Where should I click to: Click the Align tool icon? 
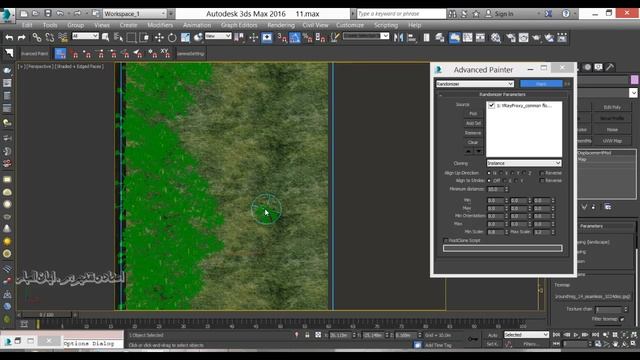(412, 38)
